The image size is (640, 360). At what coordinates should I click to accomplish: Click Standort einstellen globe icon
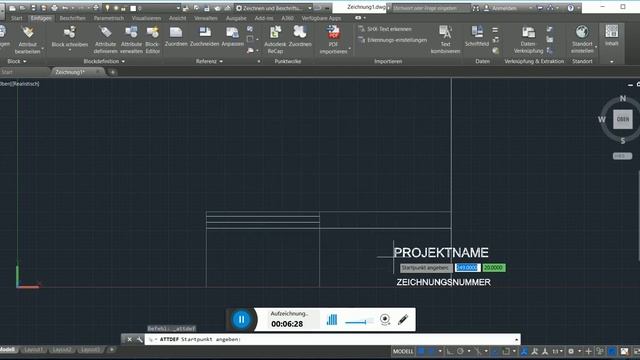tap(582, 32)
